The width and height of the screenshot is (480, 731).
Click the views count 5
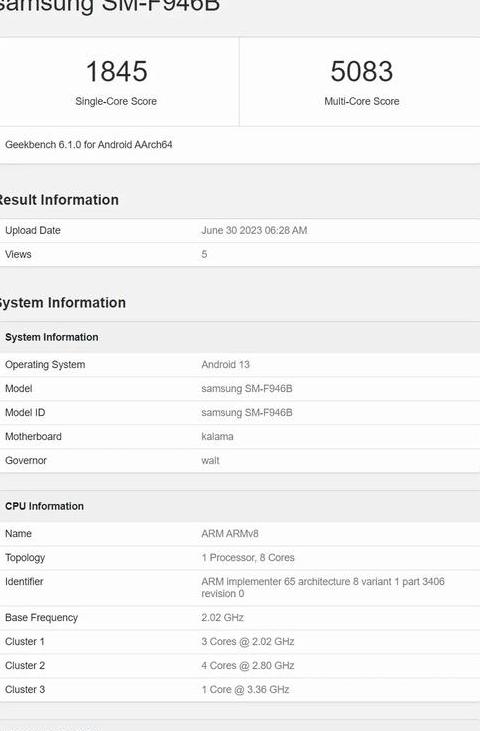coord(204,255)
